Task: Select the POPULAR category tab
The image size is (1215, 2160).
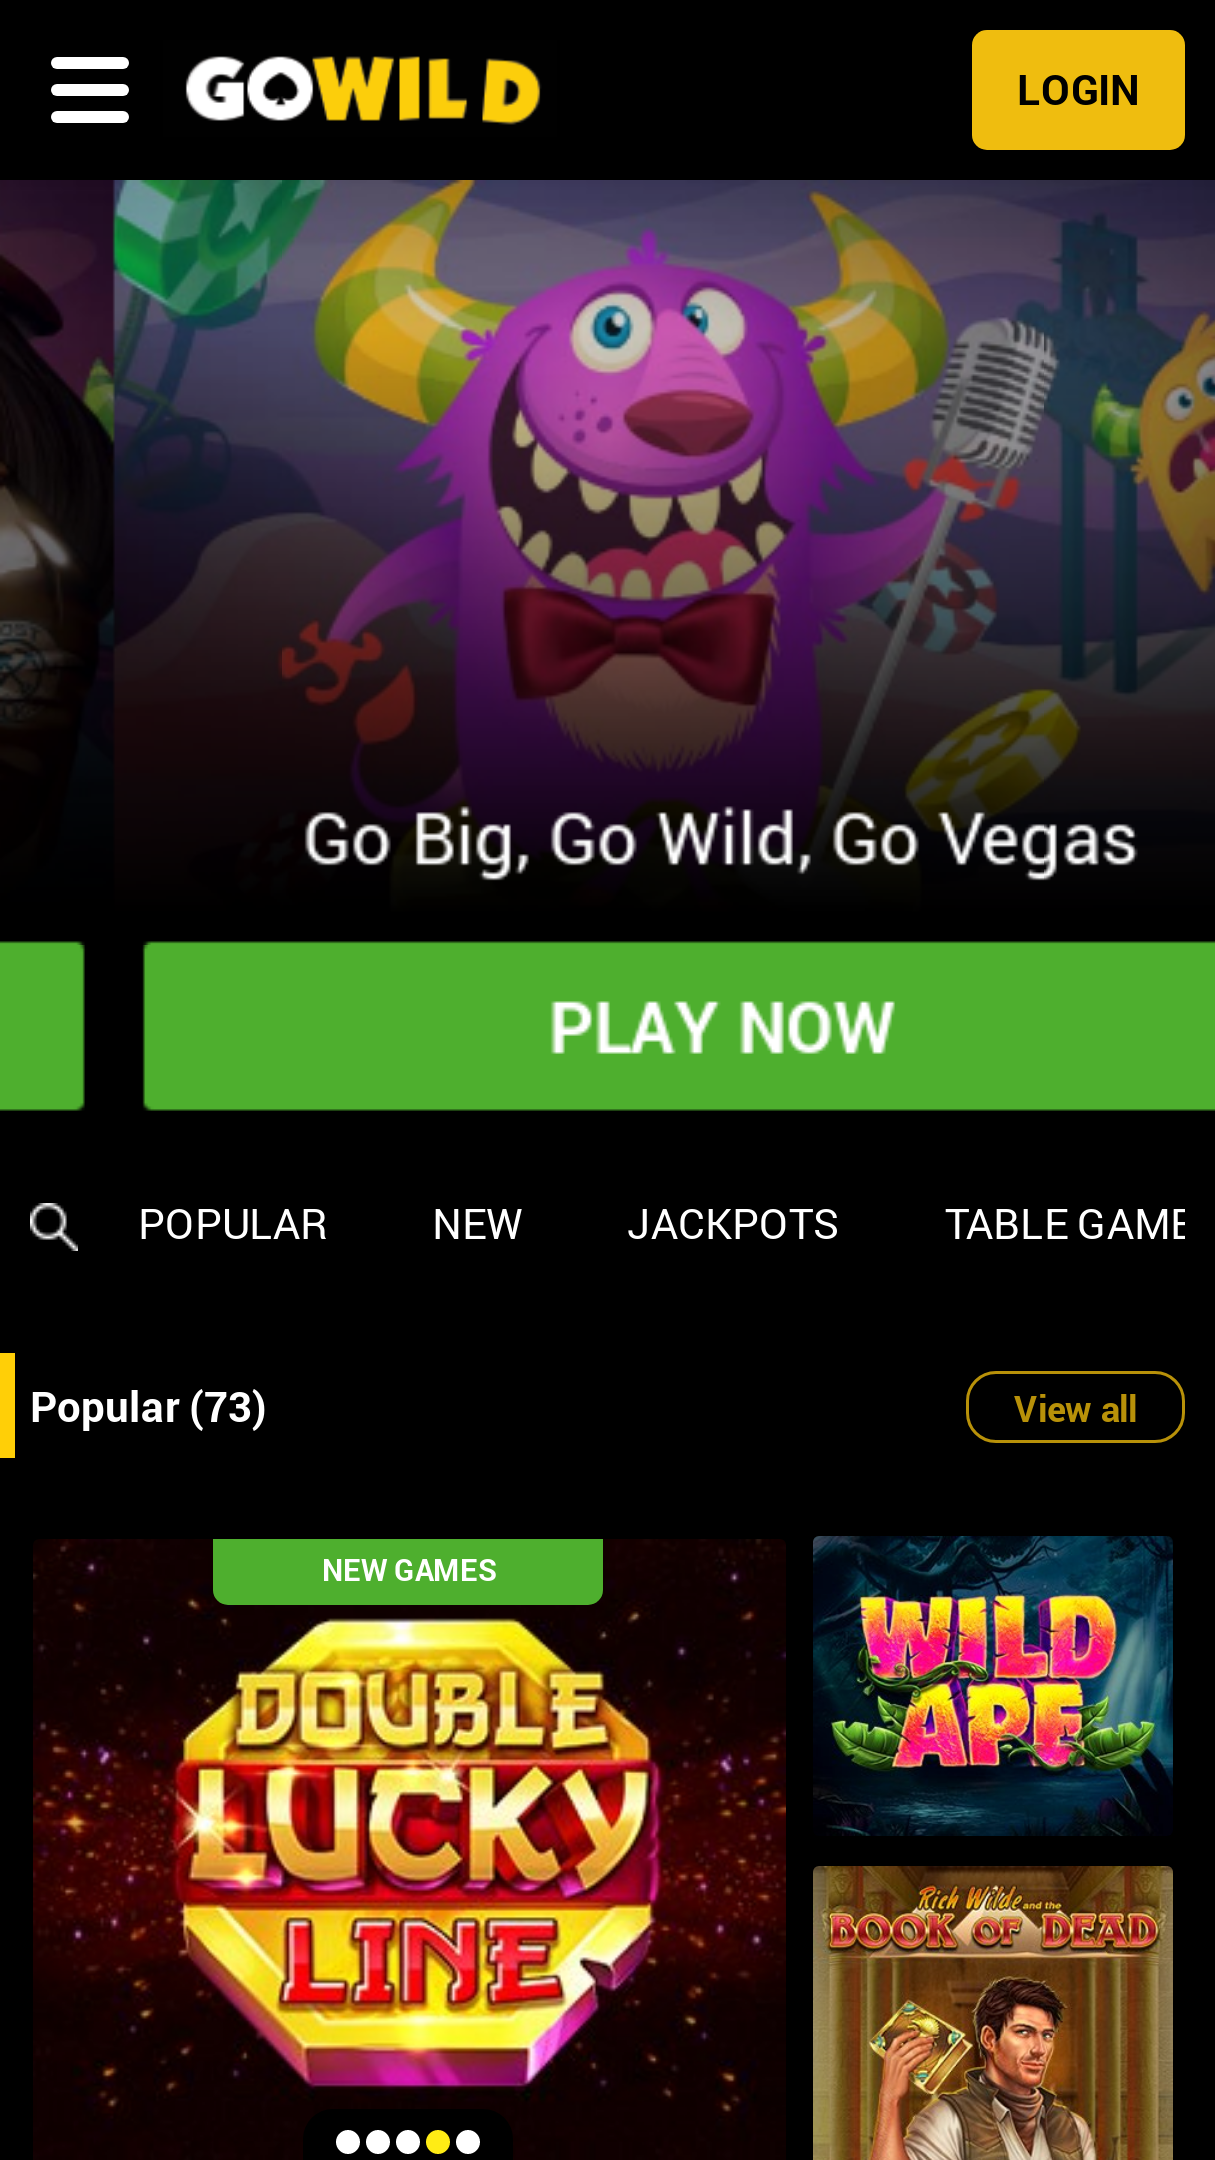Action: 233,1225
